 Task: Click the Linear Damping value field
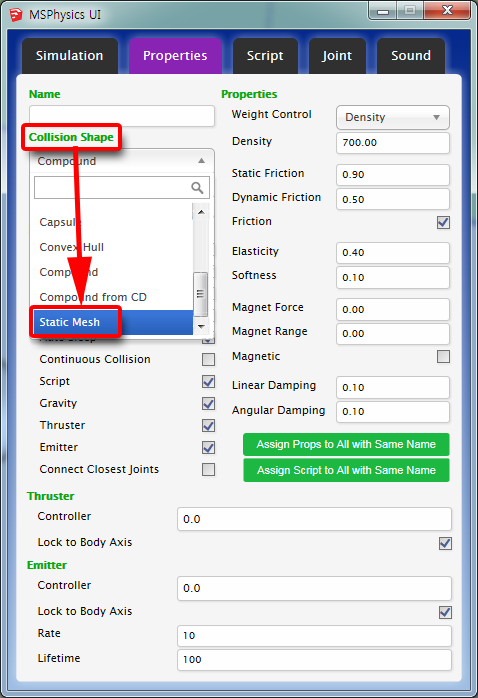(393, 387)
